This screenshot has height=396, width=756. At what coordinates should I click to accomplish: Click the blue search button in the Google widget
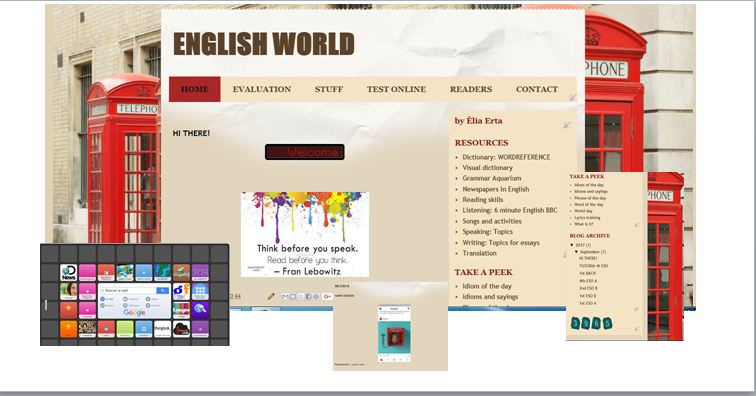[x=162, y=290]
